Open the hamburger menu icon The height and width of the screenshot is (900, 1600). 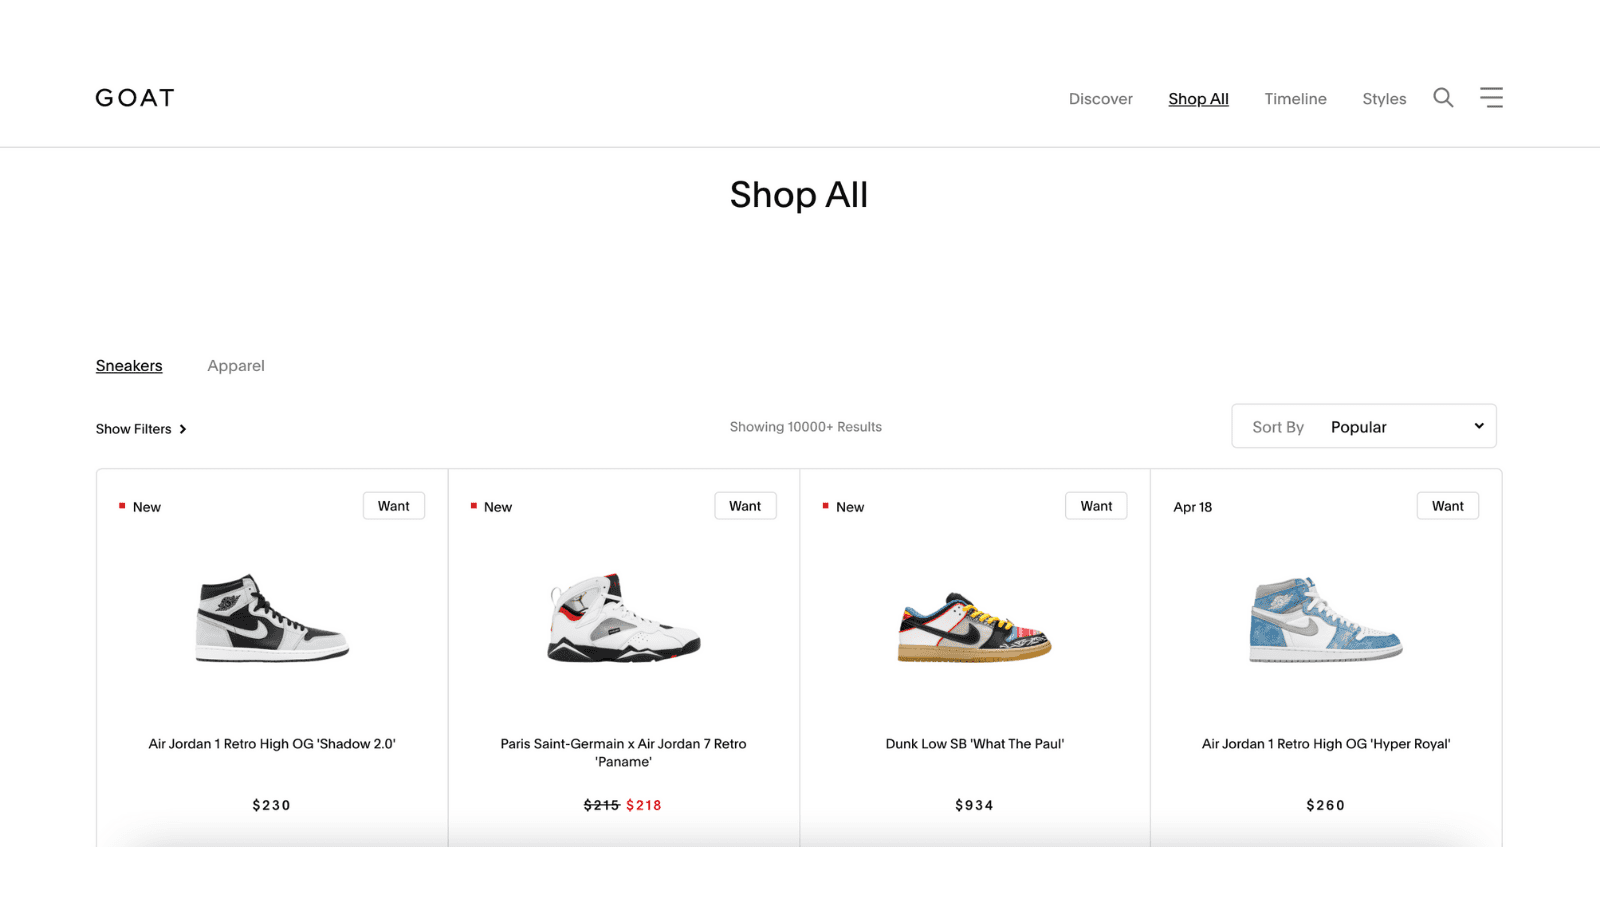pos(1491,97)
